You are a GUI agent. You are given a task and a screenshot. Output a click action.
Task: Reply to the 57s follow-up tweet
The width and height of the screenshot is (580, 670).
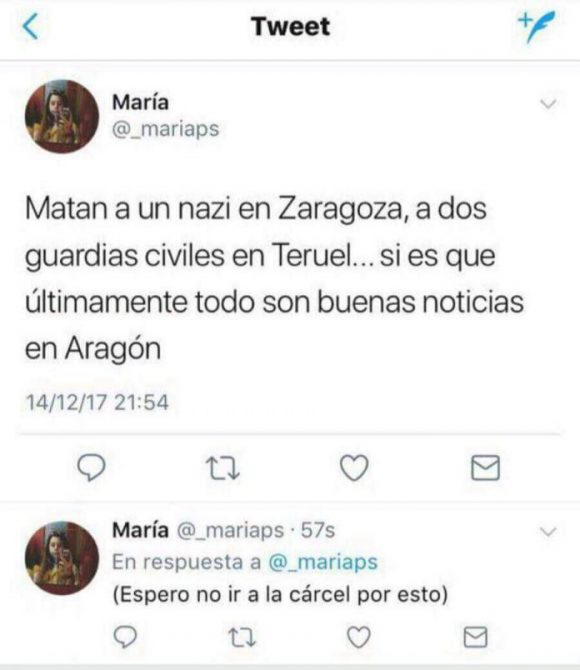(x=125, y=637)
